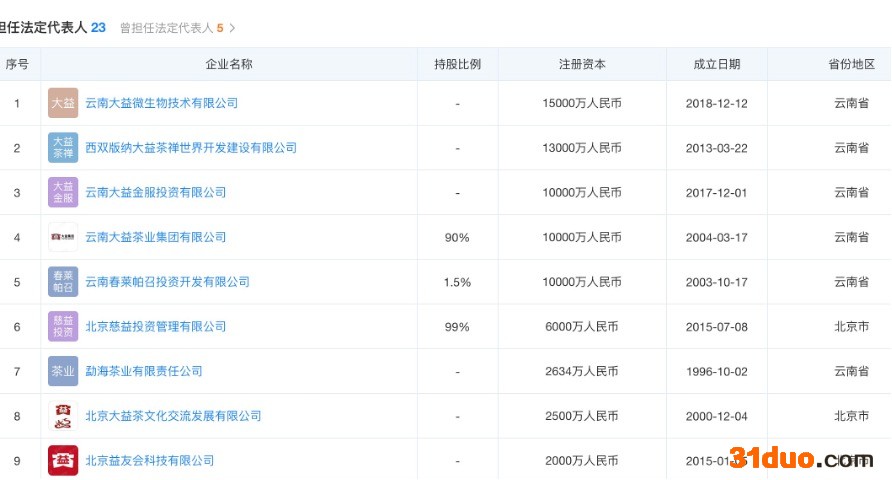Expand the arrow next to 曾担任法定代表人
The height and width of the screenshot is (480, 892).
click(x=233, y=28)
